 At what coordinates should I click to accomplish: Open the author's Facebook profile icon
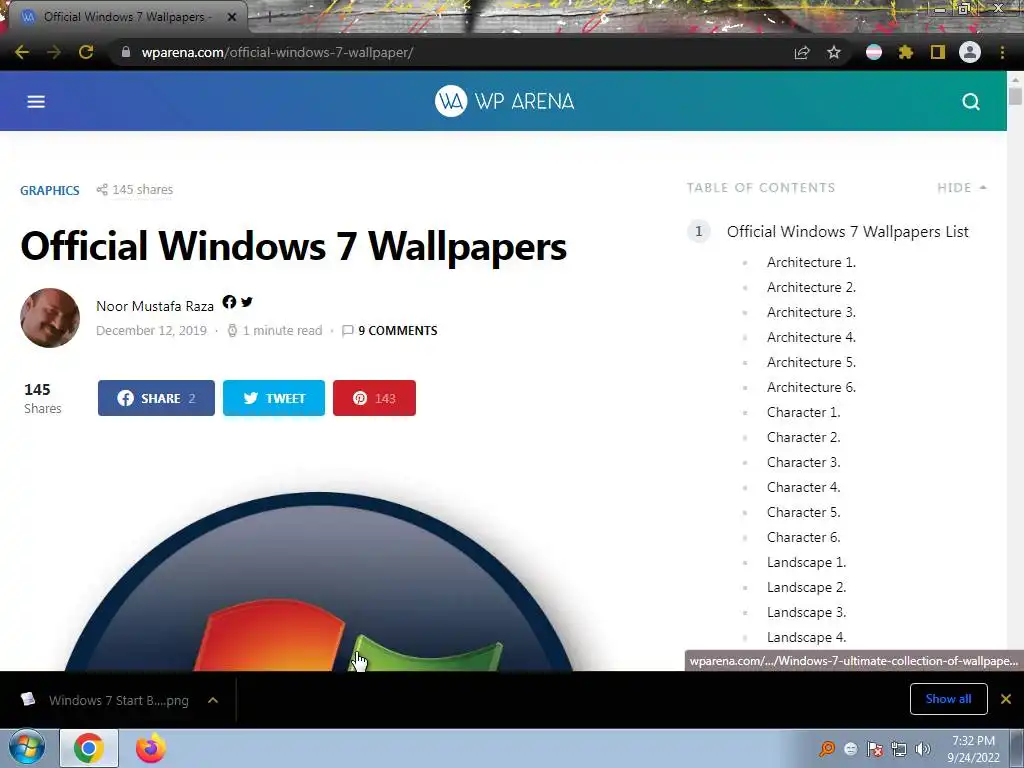pyautogui.click(x=229, y=302)
